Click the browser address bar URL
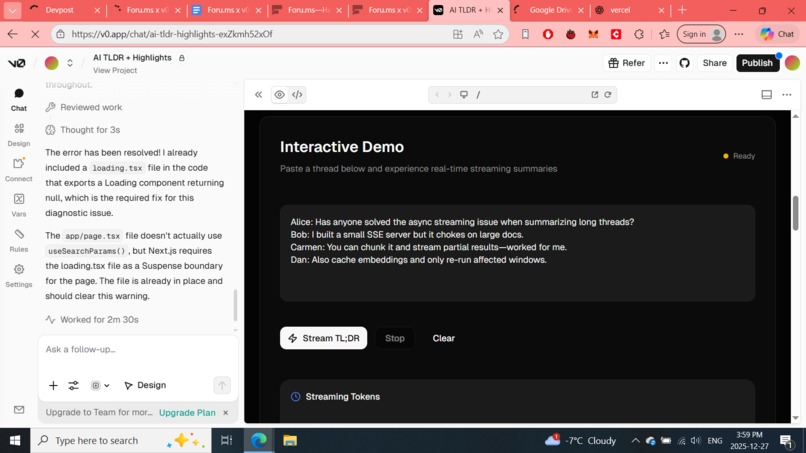806x453 pixels. pyautogui.click(x=172, y=34)
